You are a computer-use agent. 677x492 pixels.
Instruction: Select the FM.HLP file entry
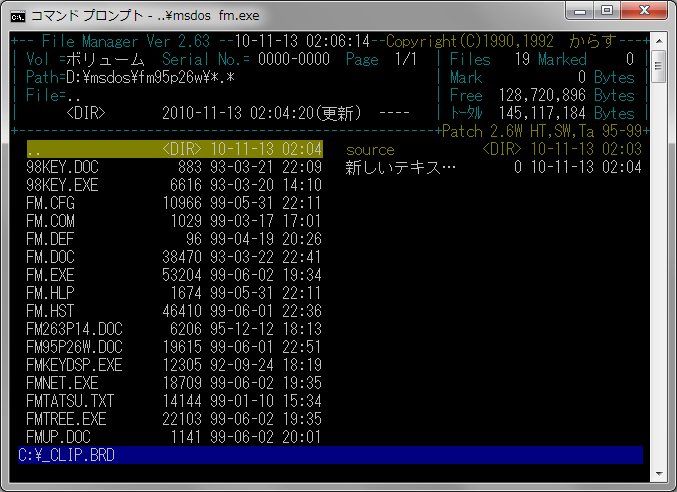[174, 293]
